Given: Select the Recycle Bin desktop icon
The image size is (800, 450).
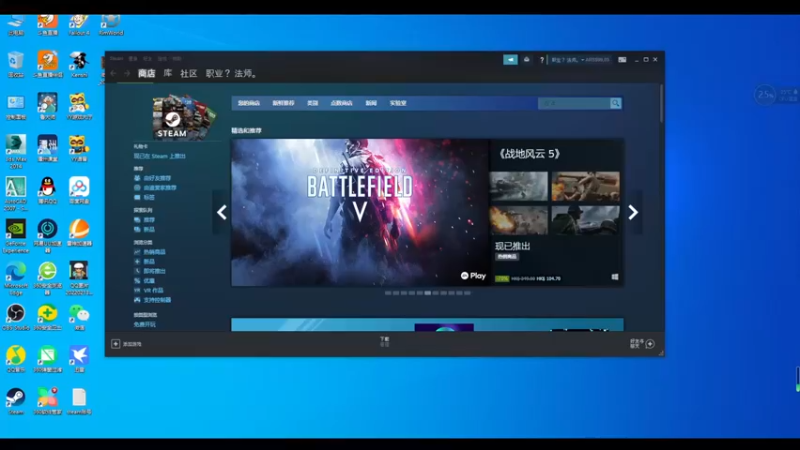Looking at the screenshot, I should tap(16, 64).
